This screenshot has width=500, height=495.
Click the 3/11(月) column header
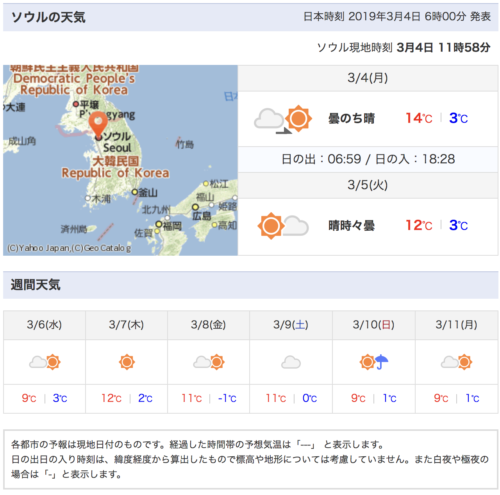[x=456, y=325]
